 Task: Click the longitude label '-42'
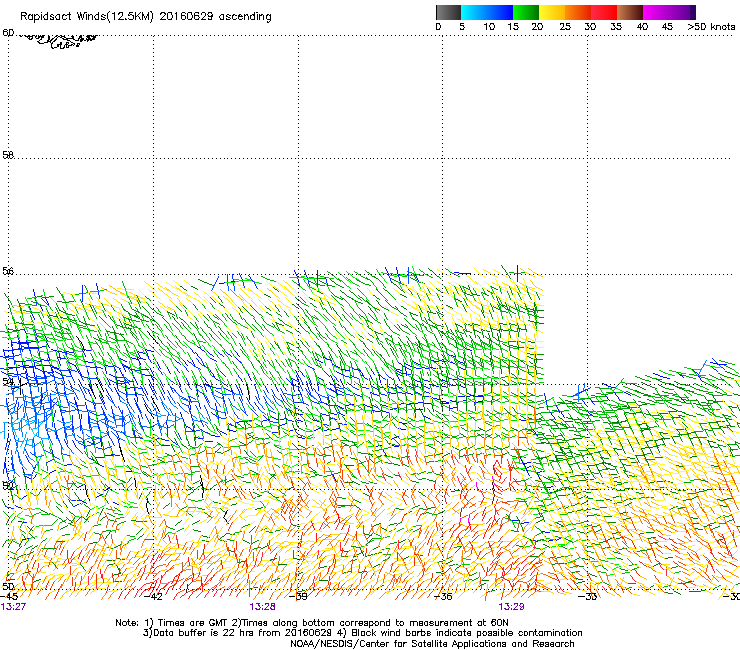[153, 596]
